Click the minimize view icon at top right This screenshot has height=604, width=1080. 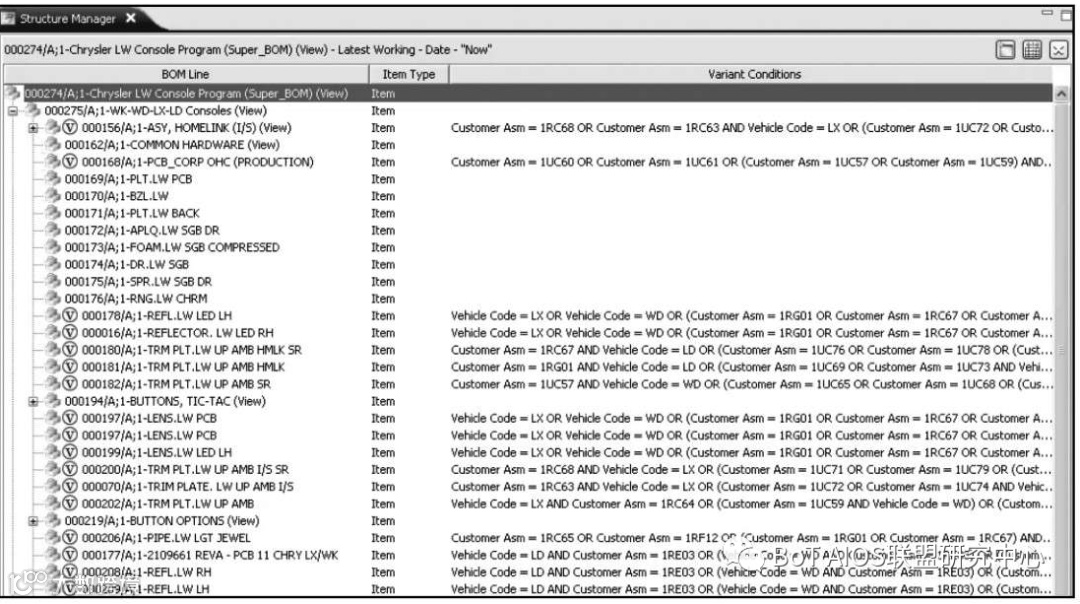1048,12
